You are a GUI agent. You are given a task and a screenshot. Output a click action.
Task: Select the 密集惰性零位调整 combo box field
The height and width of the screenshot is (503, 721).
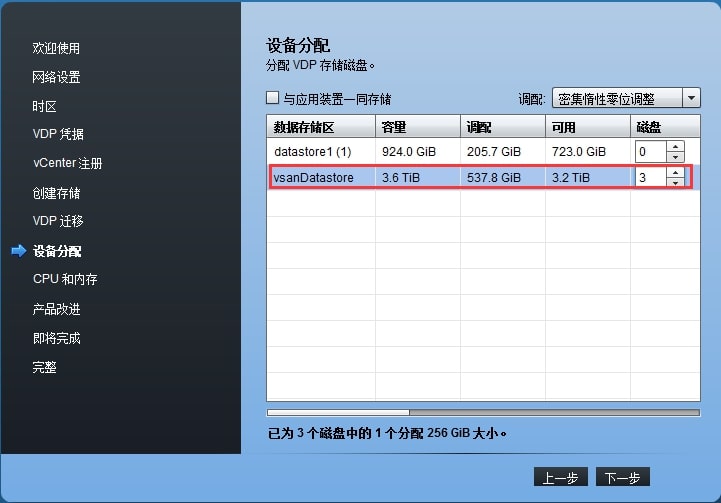(x=618, y=98)
